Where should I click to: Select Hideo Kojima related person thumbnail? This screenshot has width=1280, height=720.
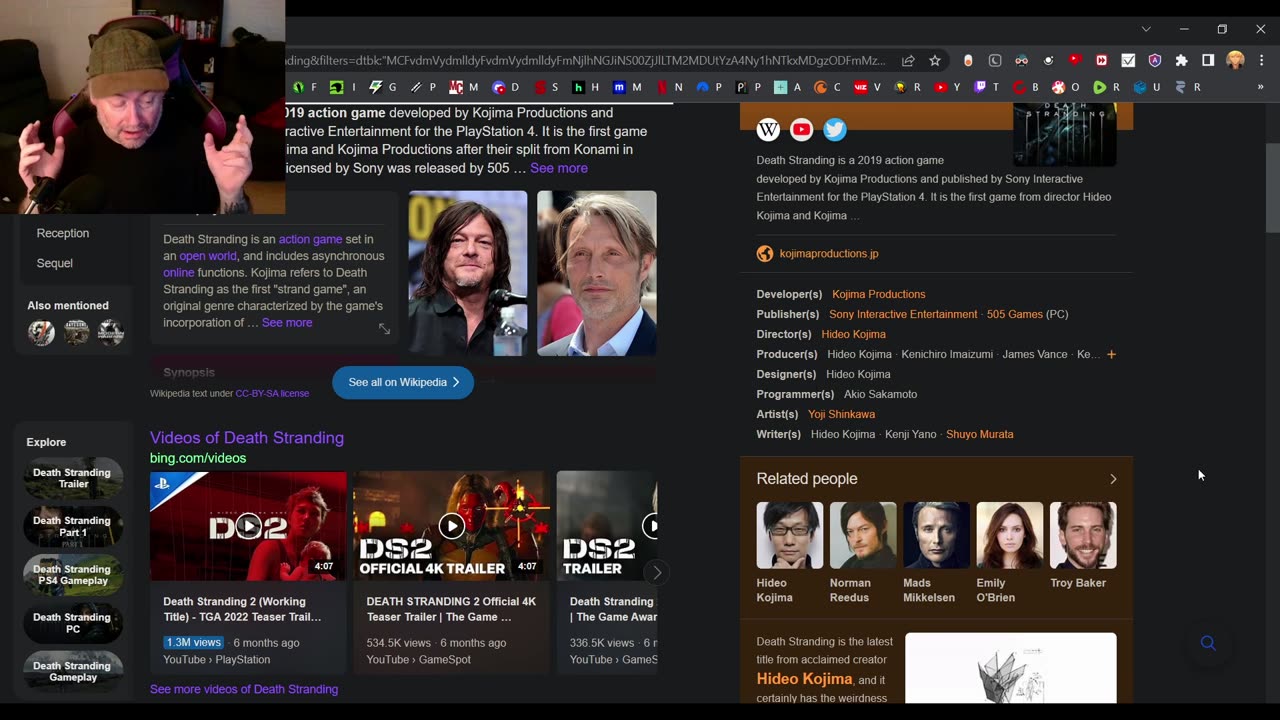point(790,535)
